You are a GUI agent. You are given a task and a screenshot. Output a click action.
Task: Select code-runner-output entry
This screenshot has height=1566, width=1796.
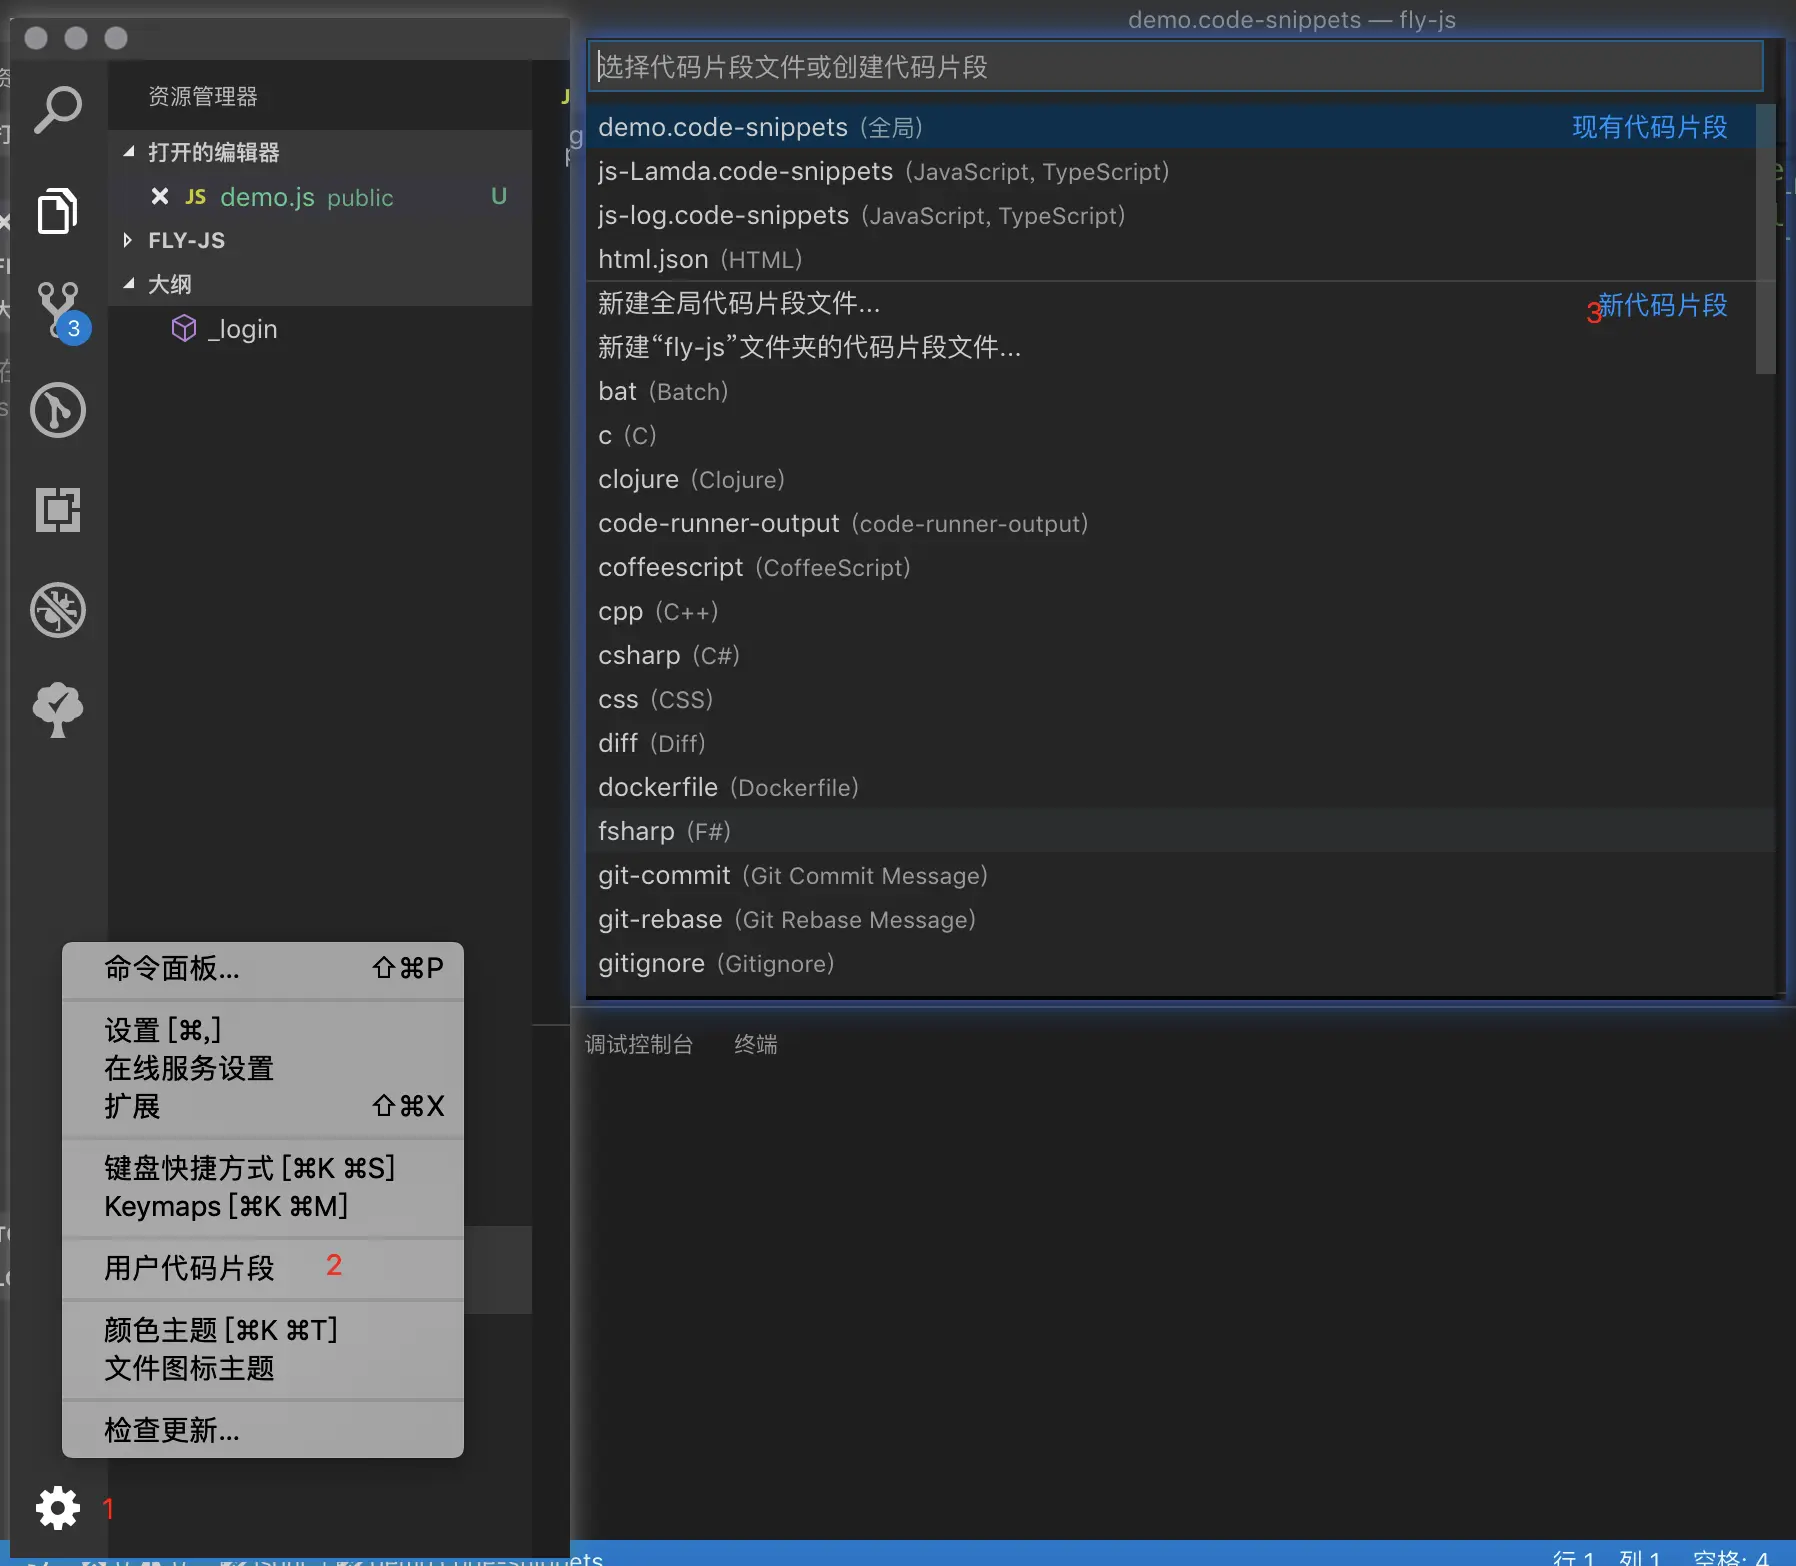point(1171,523)
